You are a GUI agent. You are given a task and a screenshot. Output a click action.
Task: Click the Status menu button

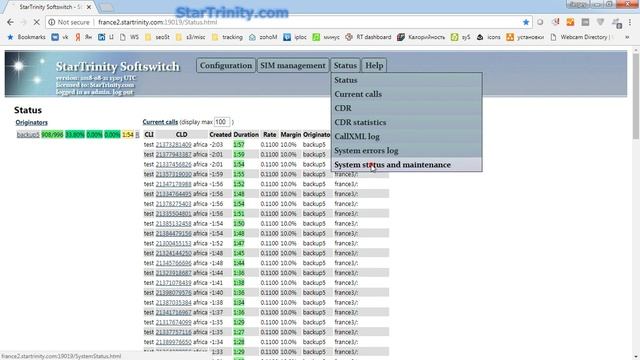pyautogui.click(x=345, y=65)
